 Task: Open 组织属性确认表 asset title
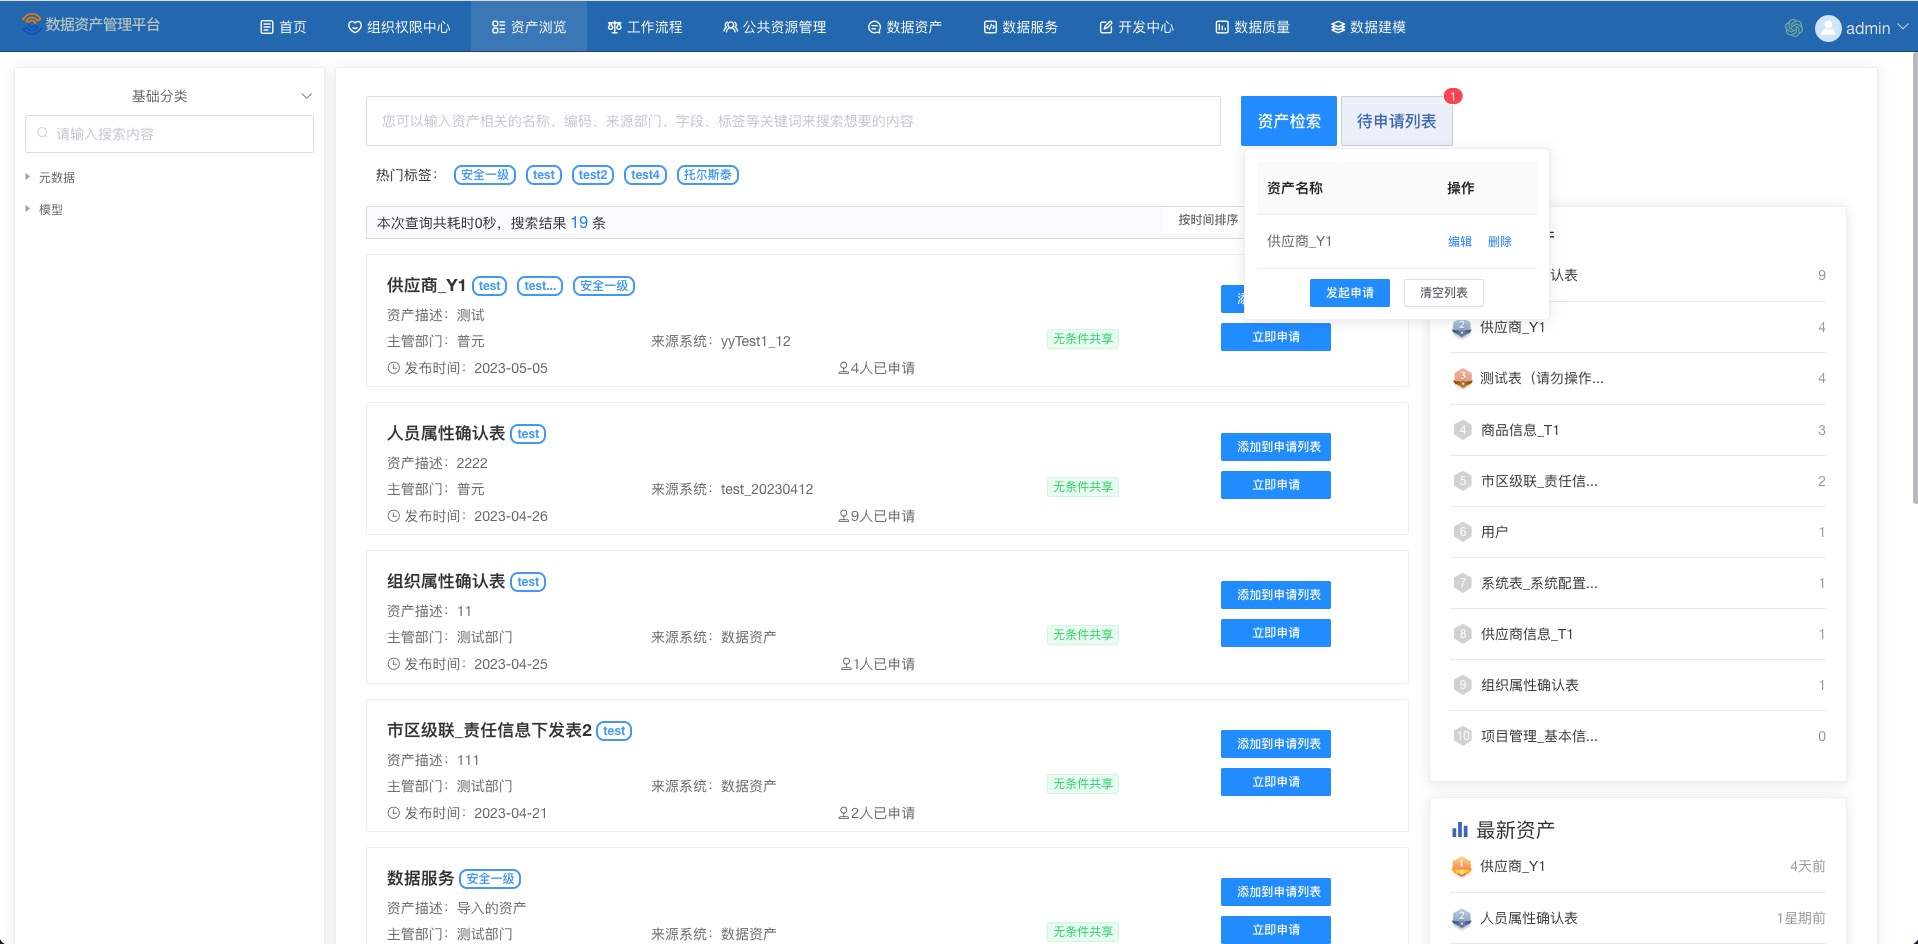(x=446, y=581)
